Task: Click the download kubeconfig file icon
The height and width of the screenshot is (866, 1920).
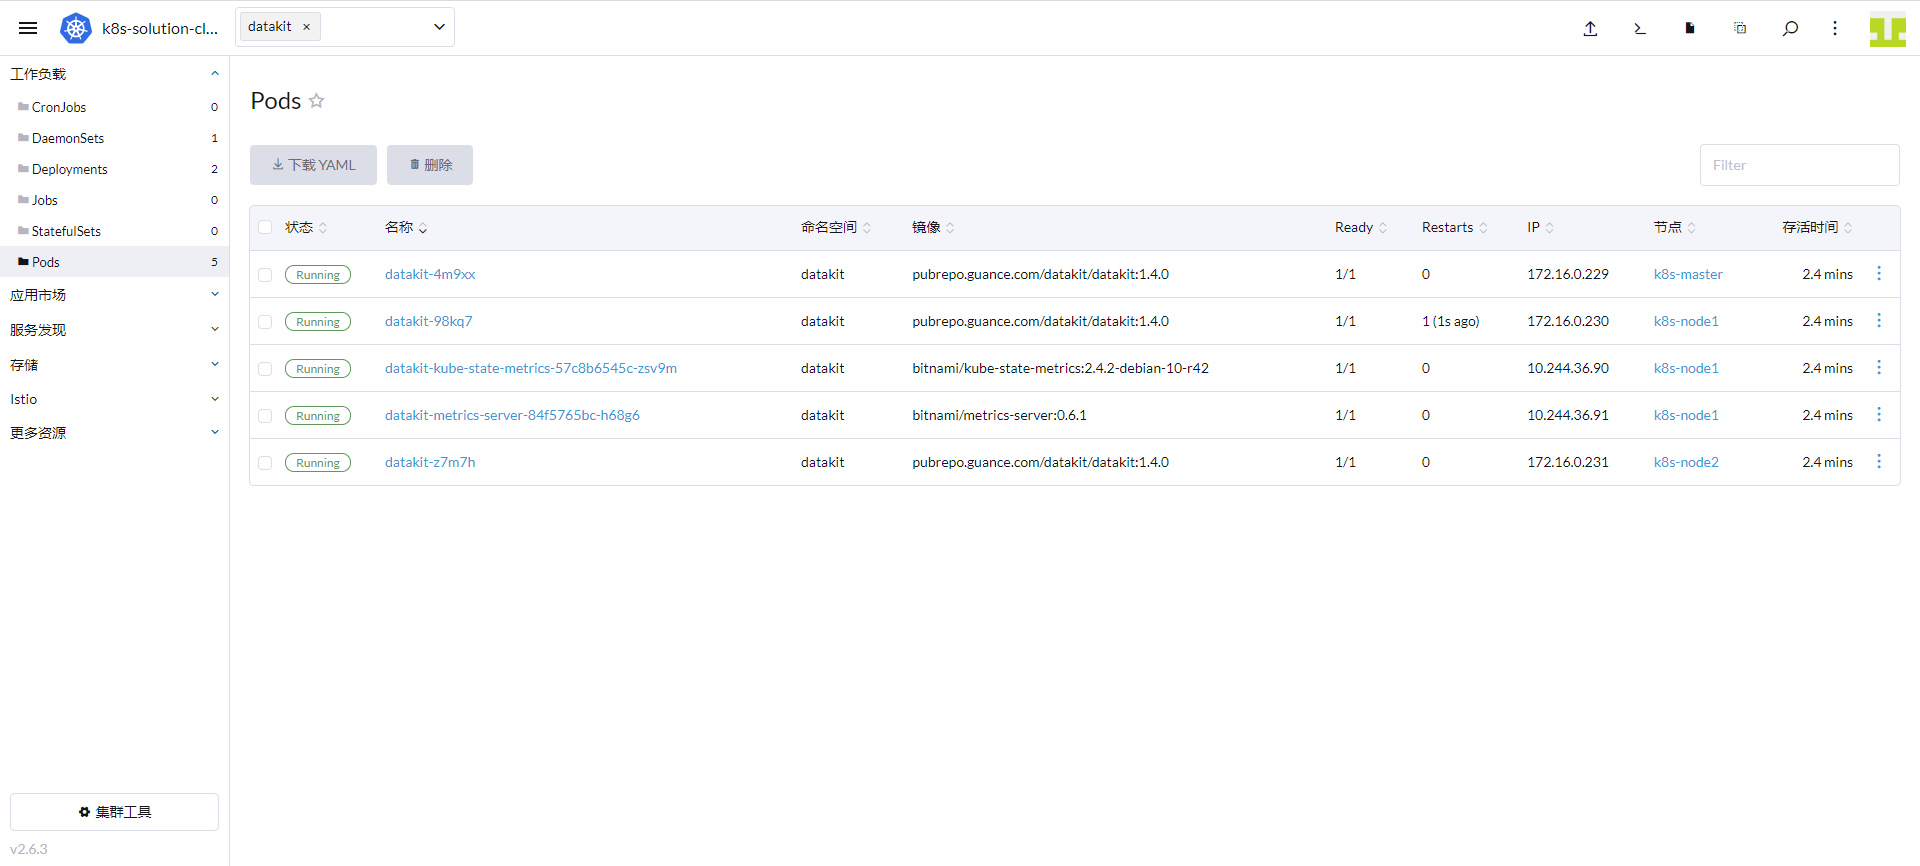Action: coord(1690,28)
